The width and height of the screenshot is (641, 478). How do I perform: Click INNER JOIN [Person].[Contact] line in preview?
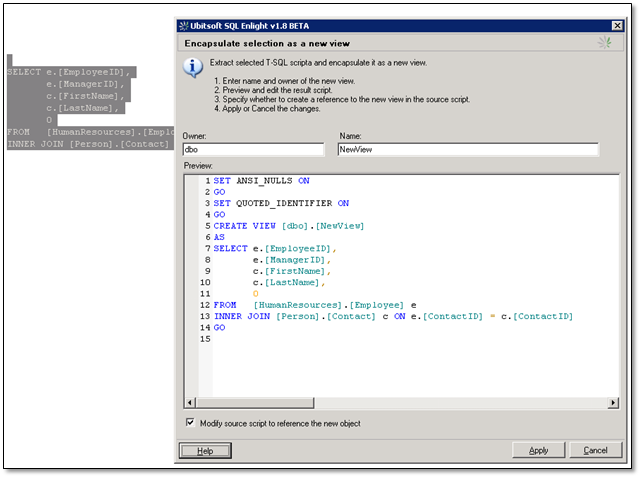click(x=393, y=316)
